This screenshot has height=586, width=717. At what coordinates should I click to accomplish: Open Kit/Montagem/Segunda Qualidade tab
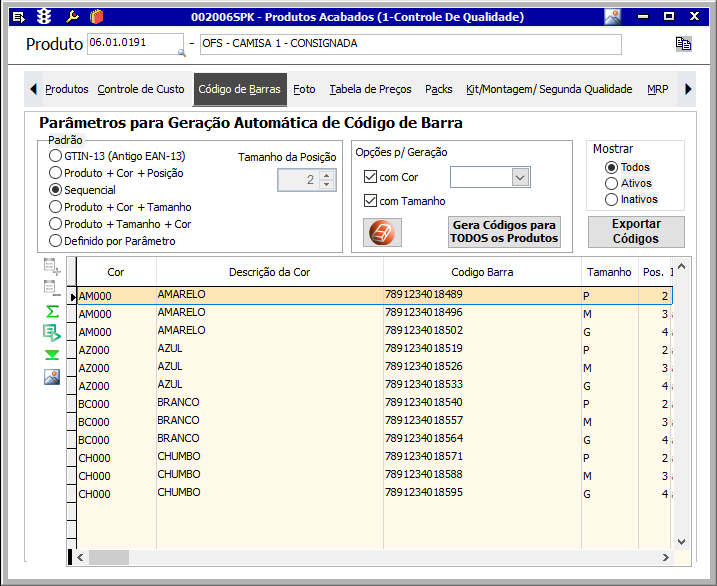click(x=549, y=89)
